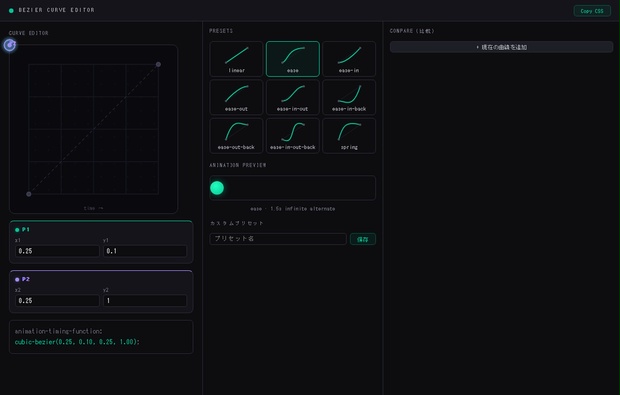Screen dimensions: 620x395
Task: Click the curve end point handle at top right
Action: [158, 64]
